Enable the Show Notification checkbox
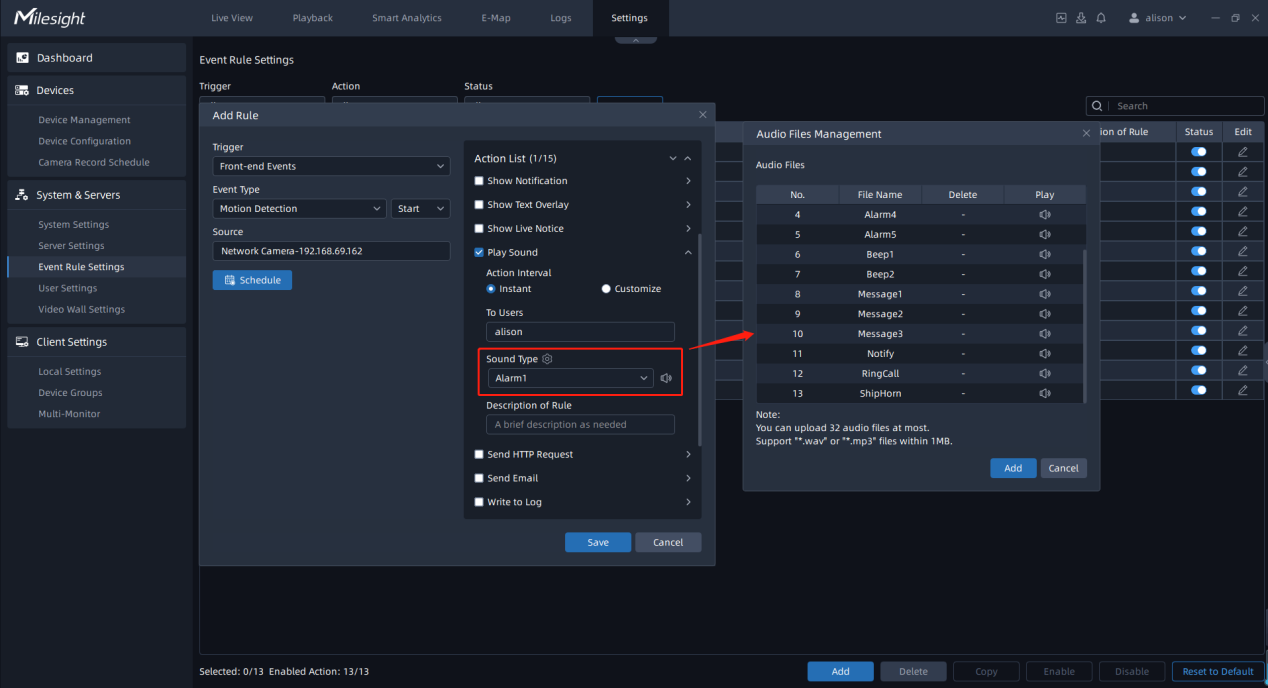The height and width of the screenshot is (688, 1268). (x=479, y=181)
